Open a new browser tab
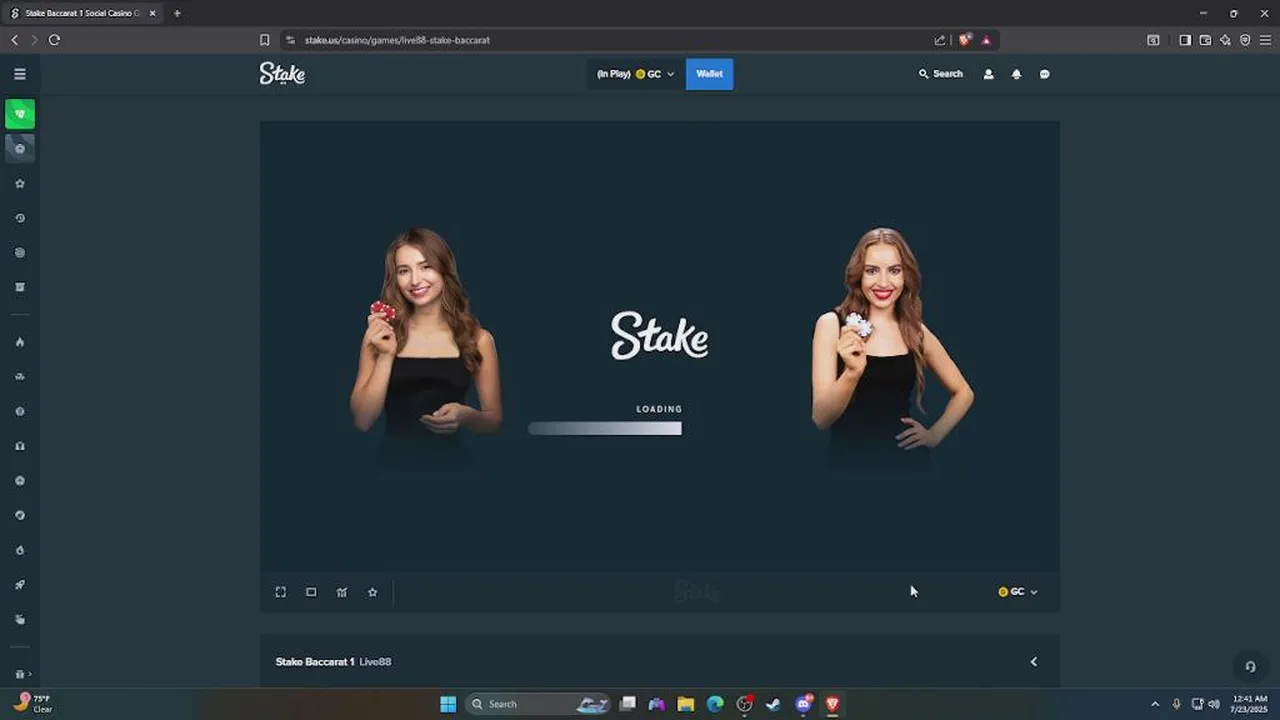Image resolution: width=1280 pixels, height=720 pixels. [x=177, y=13]
